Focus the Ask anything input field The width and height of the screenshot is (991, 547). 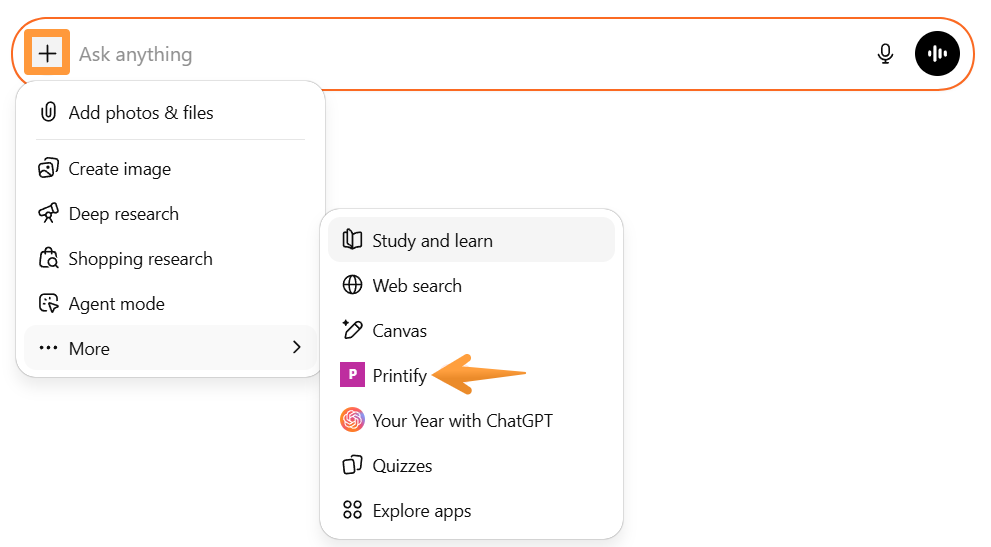tap(471, 54)
